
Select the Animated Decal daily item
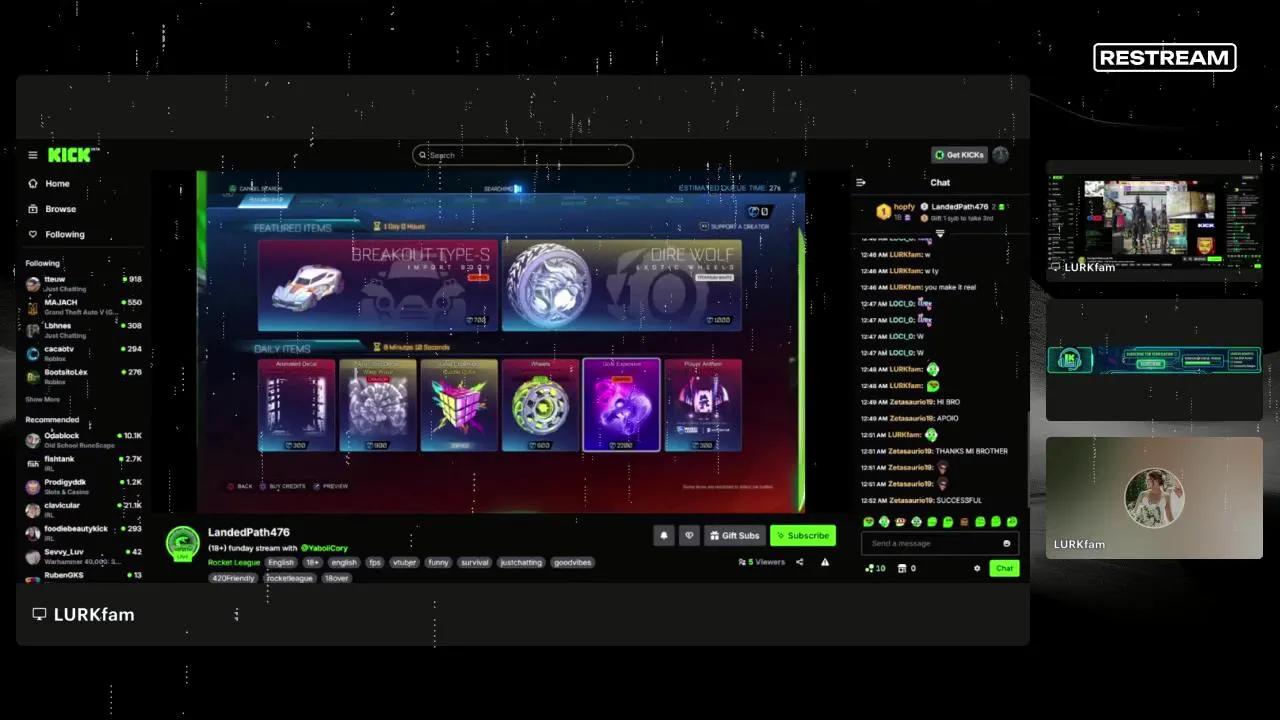(296, 405)
